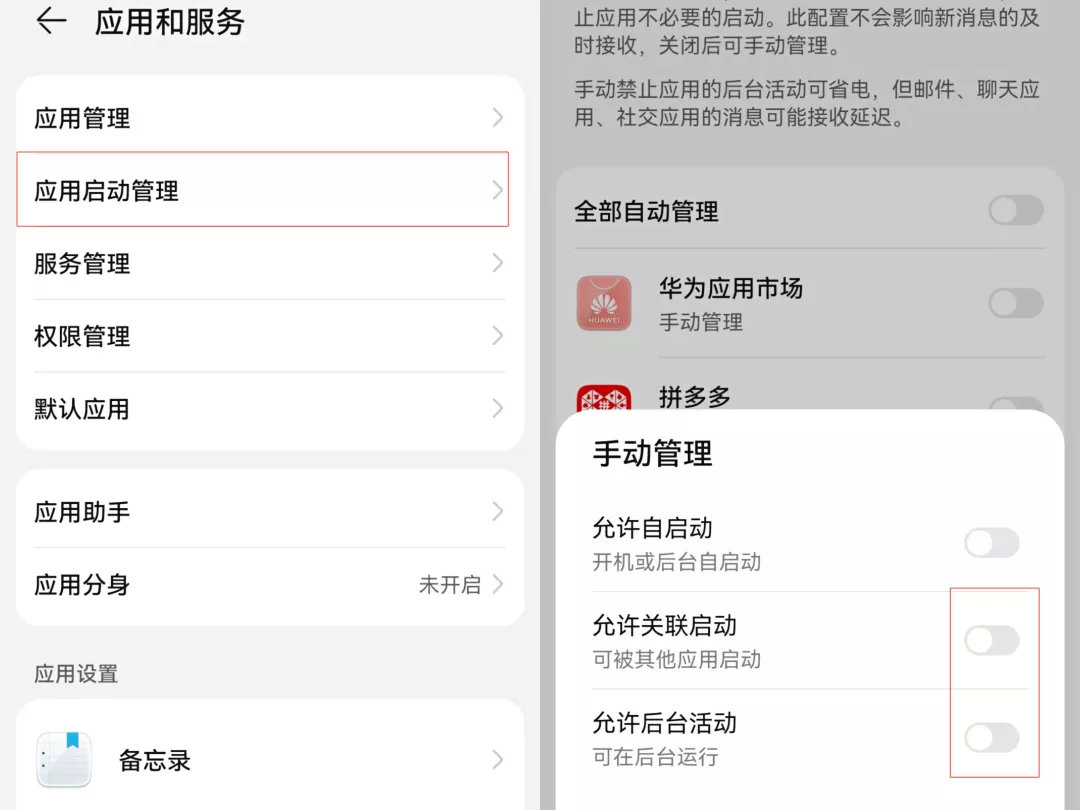Viewport: 1080px width, 810px height.
Task: Expand the 应用管理 chevron
Action: [497, 117]
